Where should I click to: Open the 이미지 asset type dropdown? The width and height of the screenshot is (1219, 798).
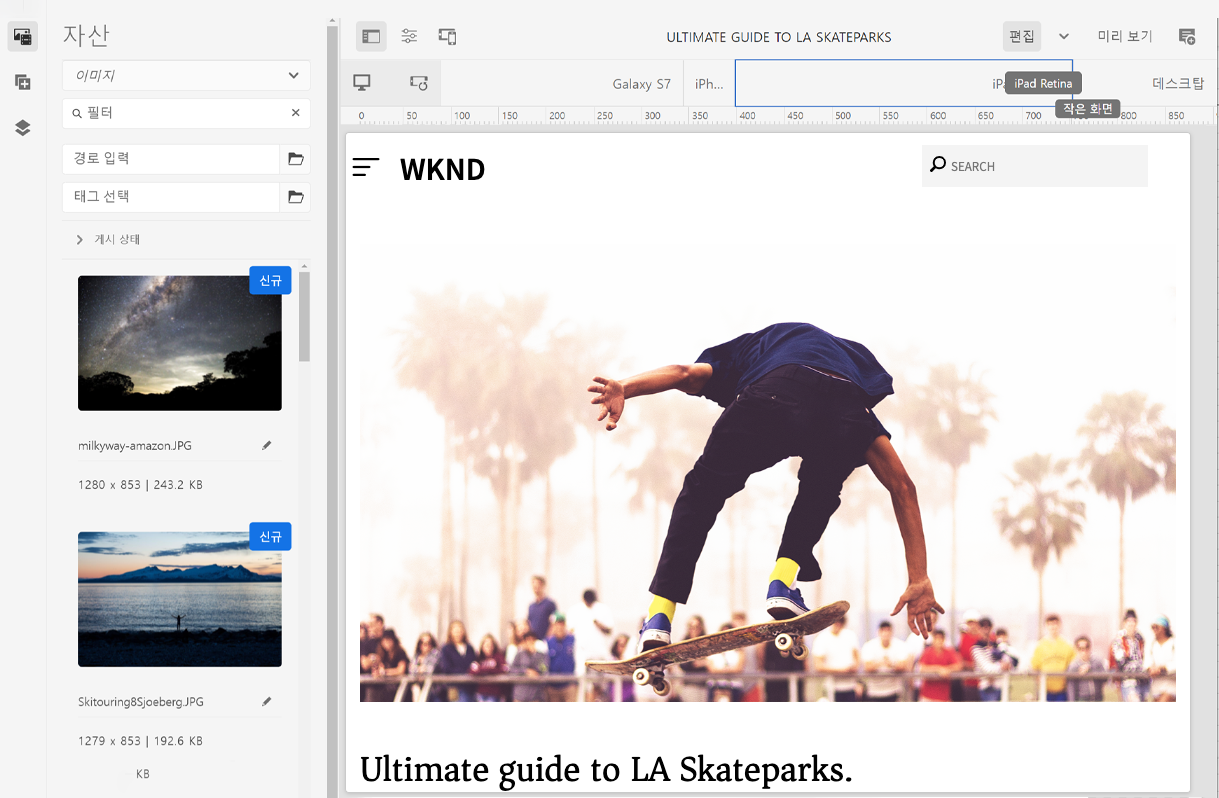coord(186,75)
